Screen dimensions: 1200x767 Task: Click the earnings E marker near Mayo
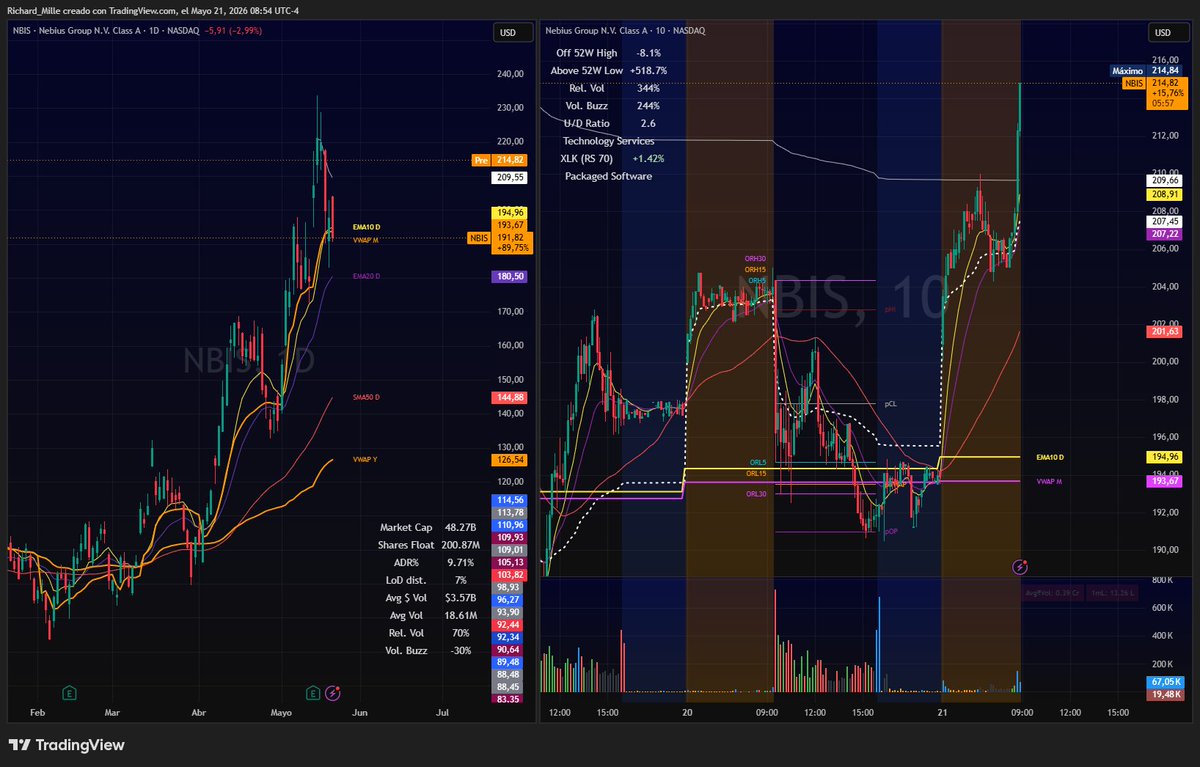pos(314,692)
